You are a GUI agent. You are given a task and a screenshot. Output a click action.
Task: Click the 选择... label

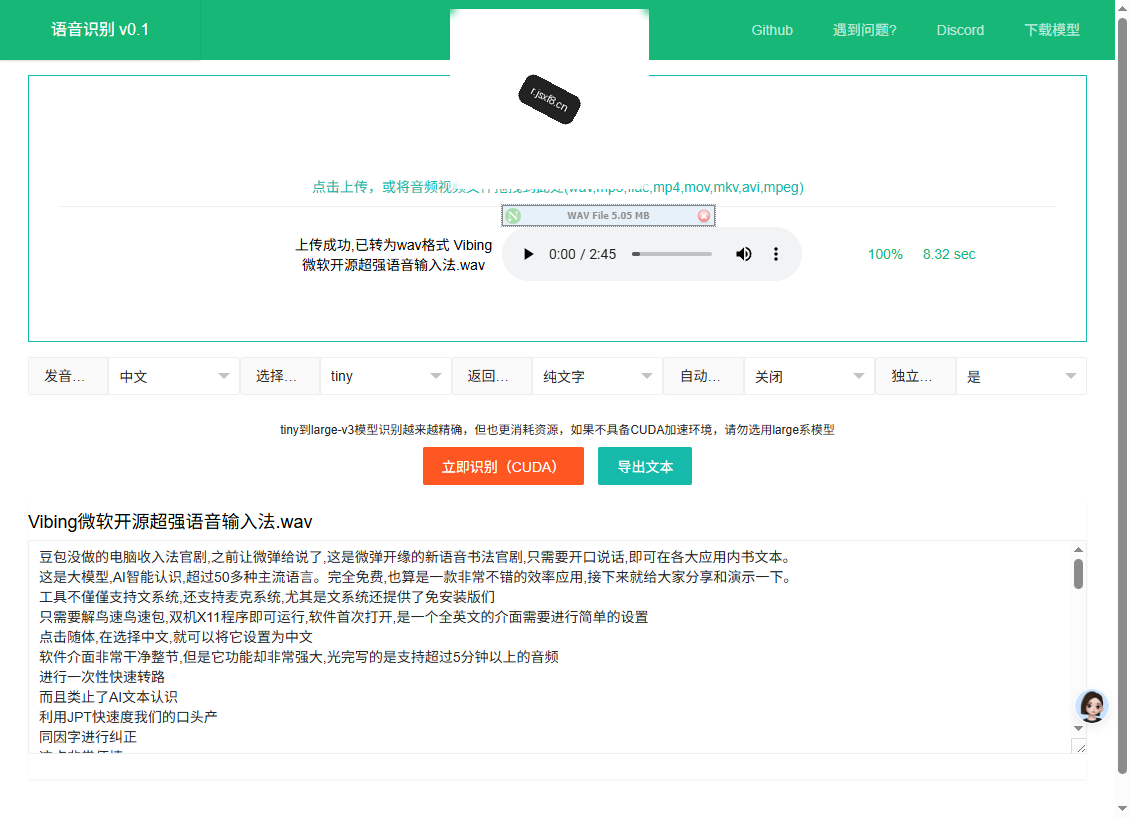pyautogui.click(x=280, y=376)
